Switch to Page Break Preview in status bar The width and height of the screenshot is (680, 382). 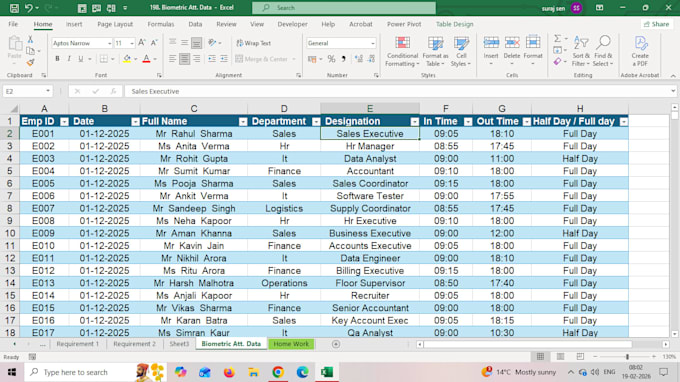[x=580, y=356]
